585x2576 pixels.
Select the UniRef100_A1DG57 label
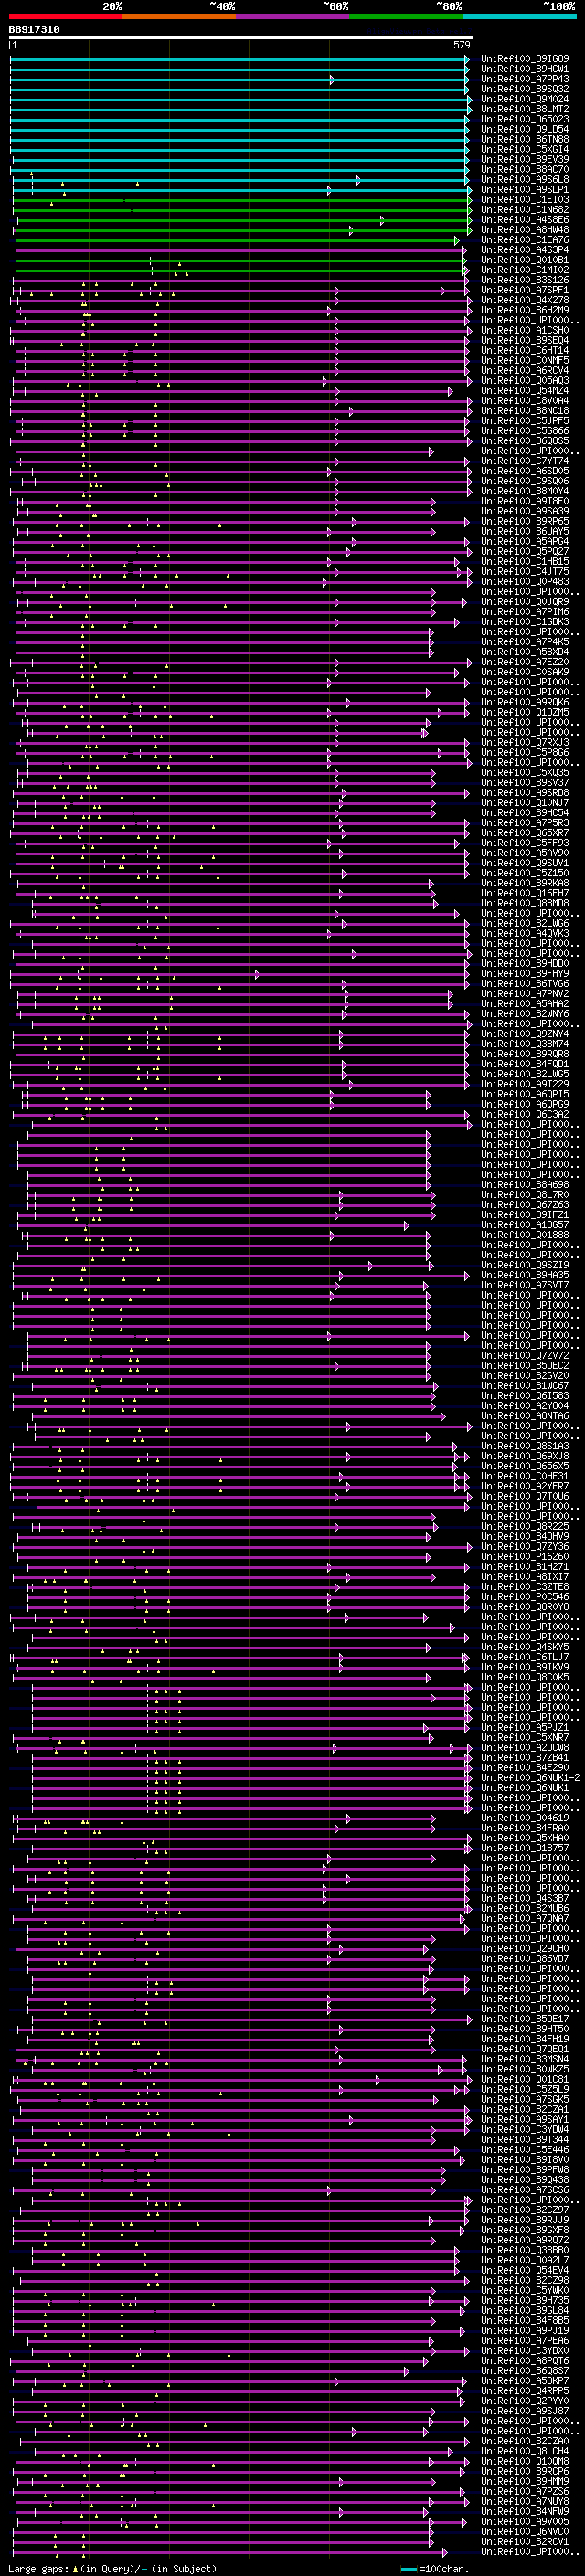point(525,1225)
